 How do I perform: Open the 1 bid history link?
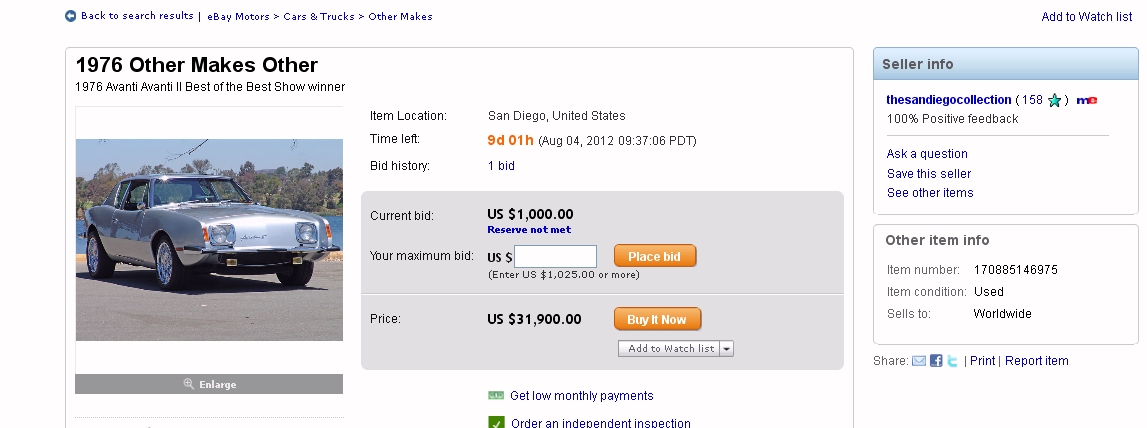(x=501, y=166)
